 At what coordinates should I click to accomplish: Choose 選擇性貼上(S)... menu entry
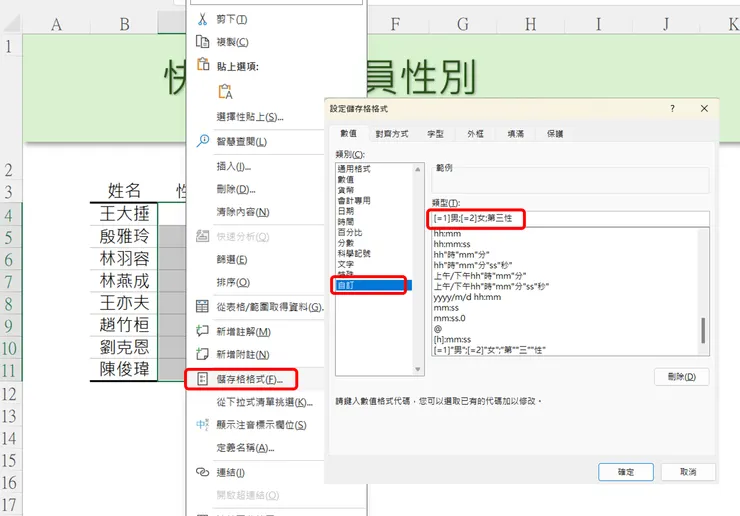click(x=250, y=117)
